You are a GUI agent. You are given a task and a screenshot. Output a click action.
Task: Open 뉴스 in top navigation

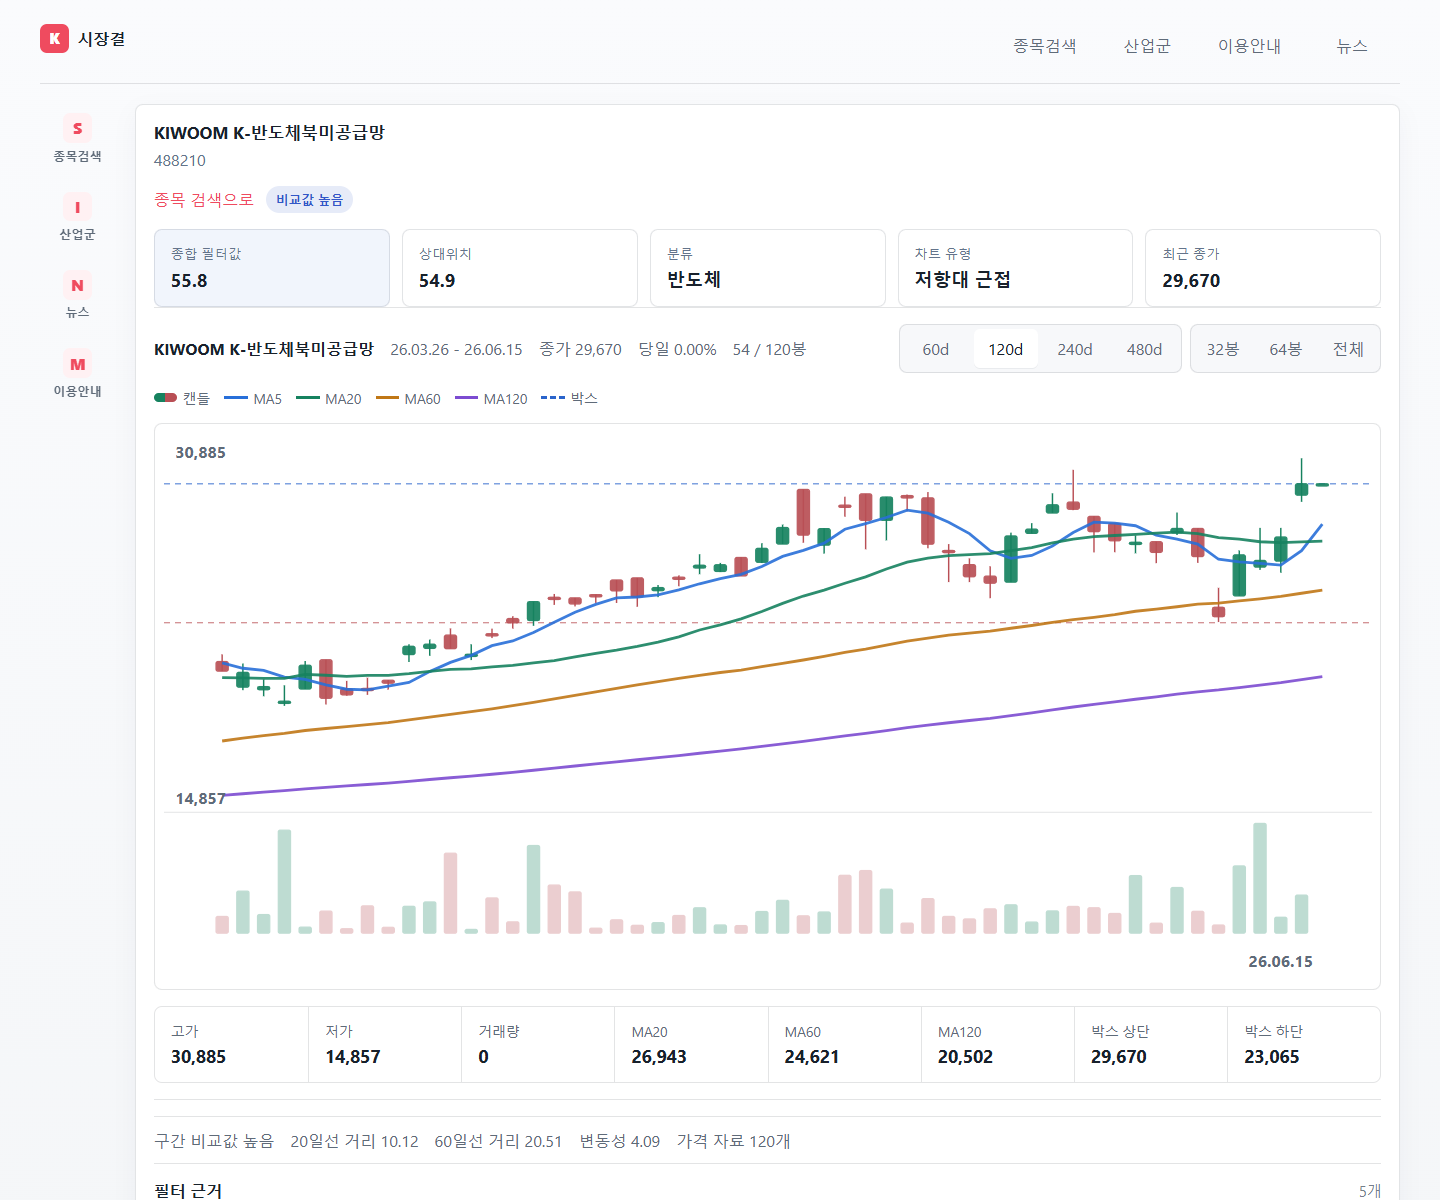[1352, 46]
